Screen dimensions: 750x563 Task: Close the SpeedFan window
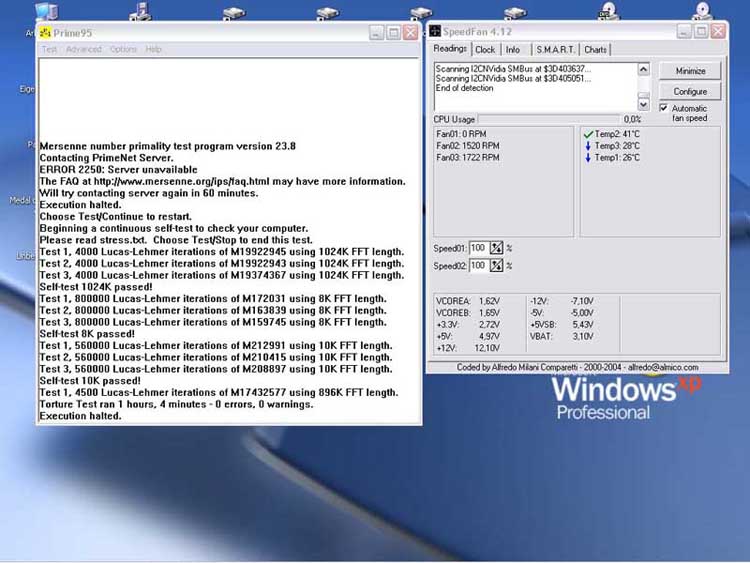click(x=718, y=32)
